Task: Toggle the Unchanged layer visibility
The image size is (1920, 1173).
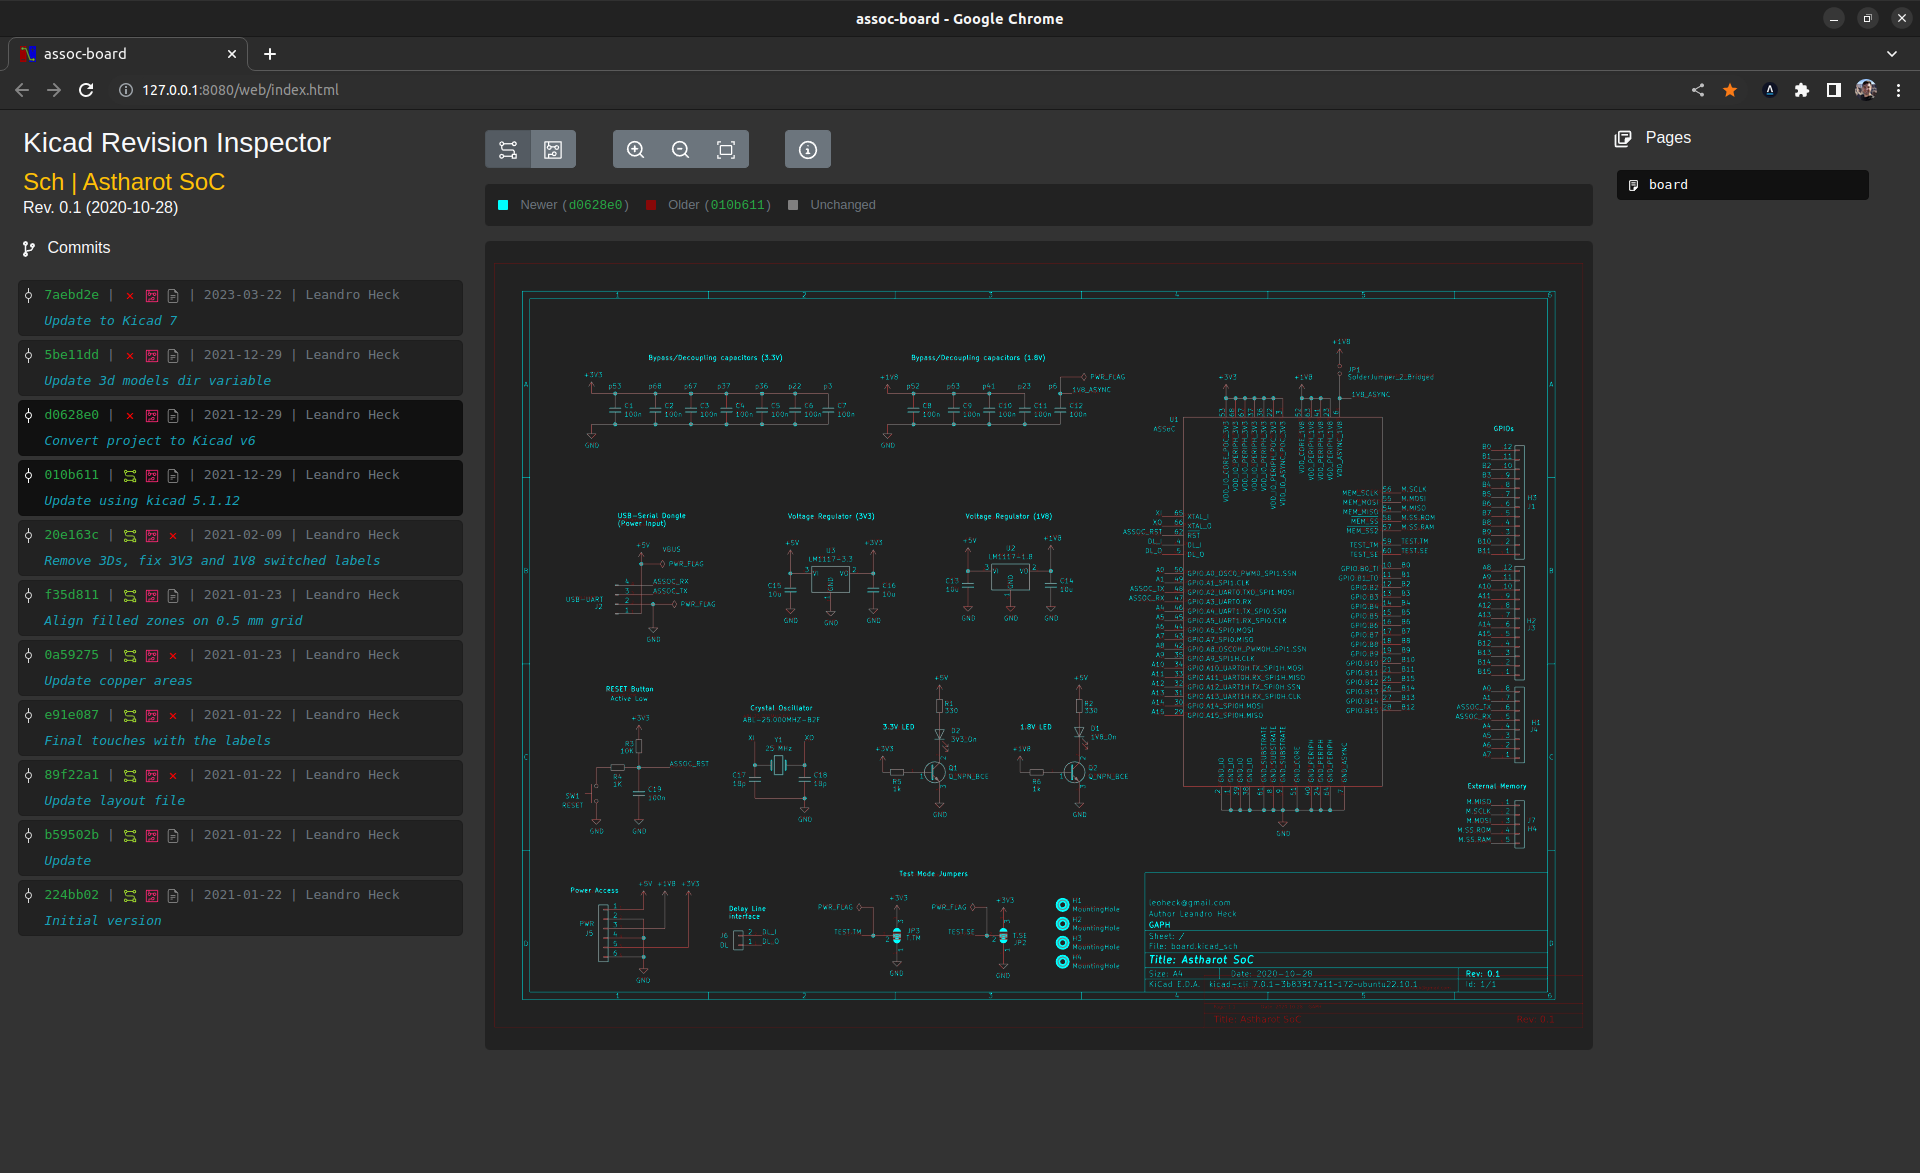Action: [x=791, y=204]
